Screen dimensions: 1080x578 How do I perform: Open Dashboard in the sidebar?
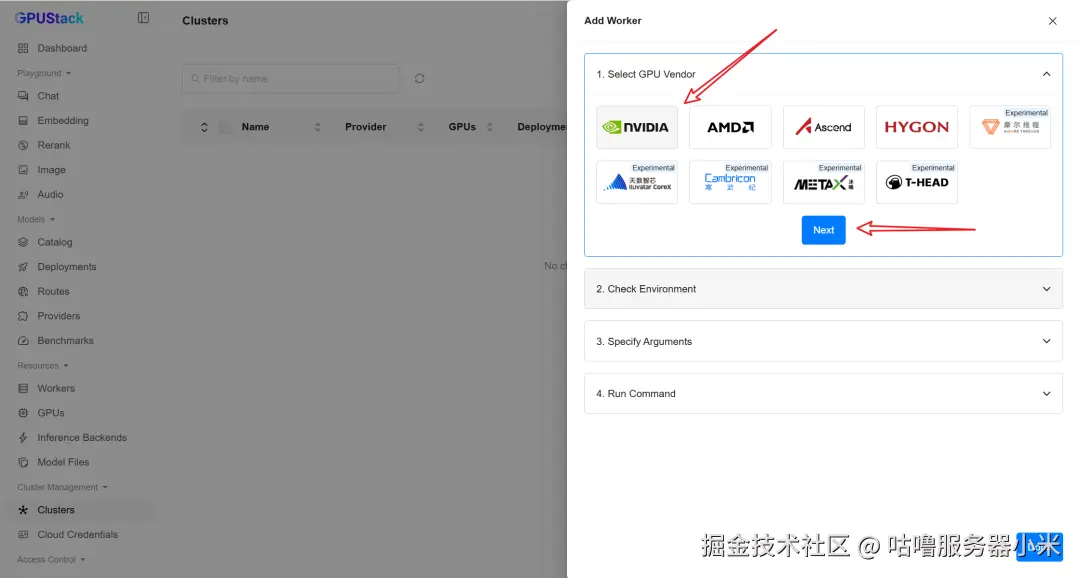[62, 48]
